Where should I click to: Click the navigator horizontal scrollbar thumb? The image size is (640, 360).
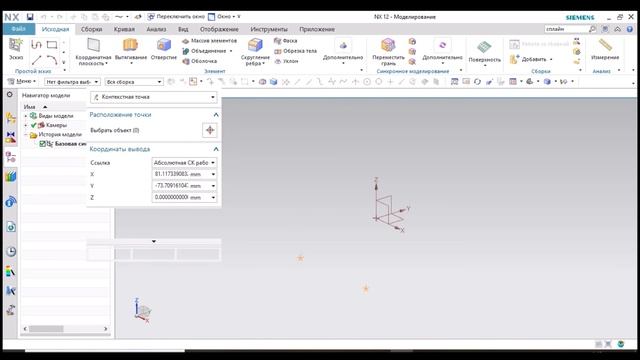[46, 329]
